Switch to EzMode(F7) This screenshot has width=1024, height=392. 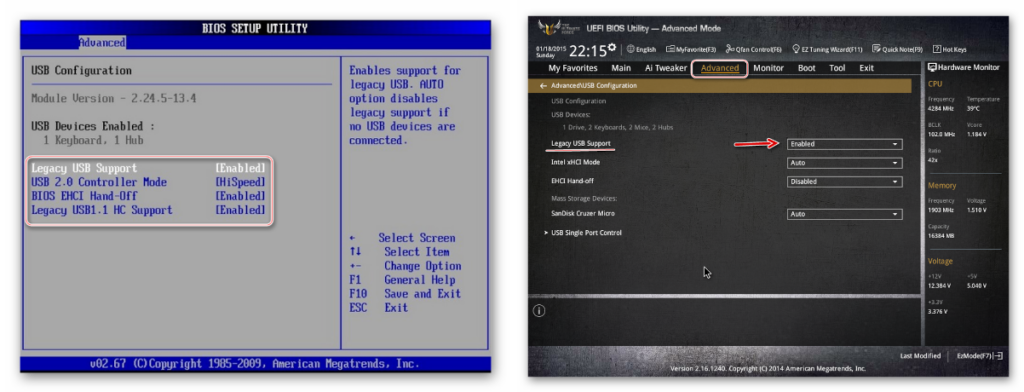[980, 356]
